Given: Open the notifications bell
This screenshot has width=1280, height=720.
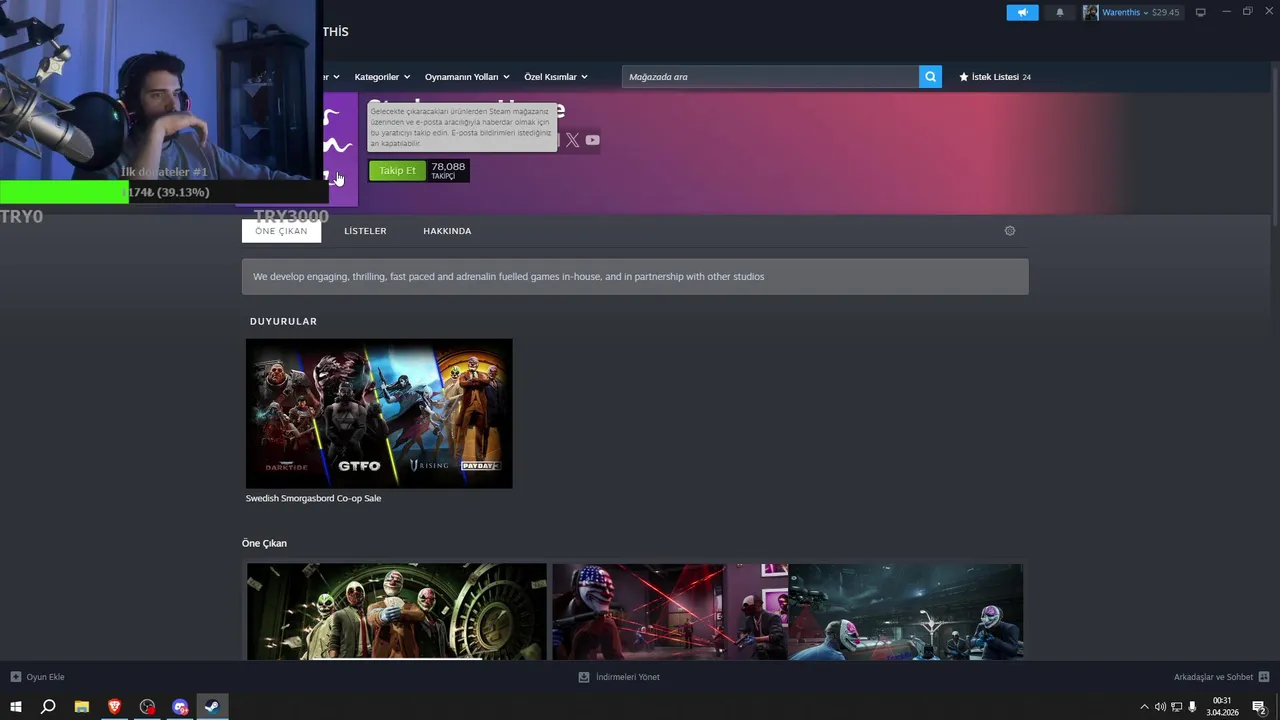Looking at the screenshot, I should [x=1060, y=12].
